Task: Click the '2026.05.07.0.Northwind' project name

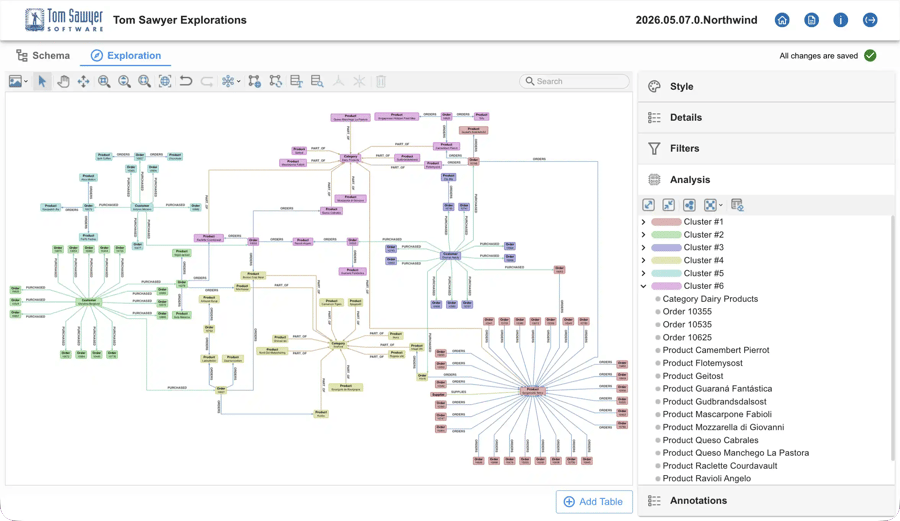Action: pos(696,20)
